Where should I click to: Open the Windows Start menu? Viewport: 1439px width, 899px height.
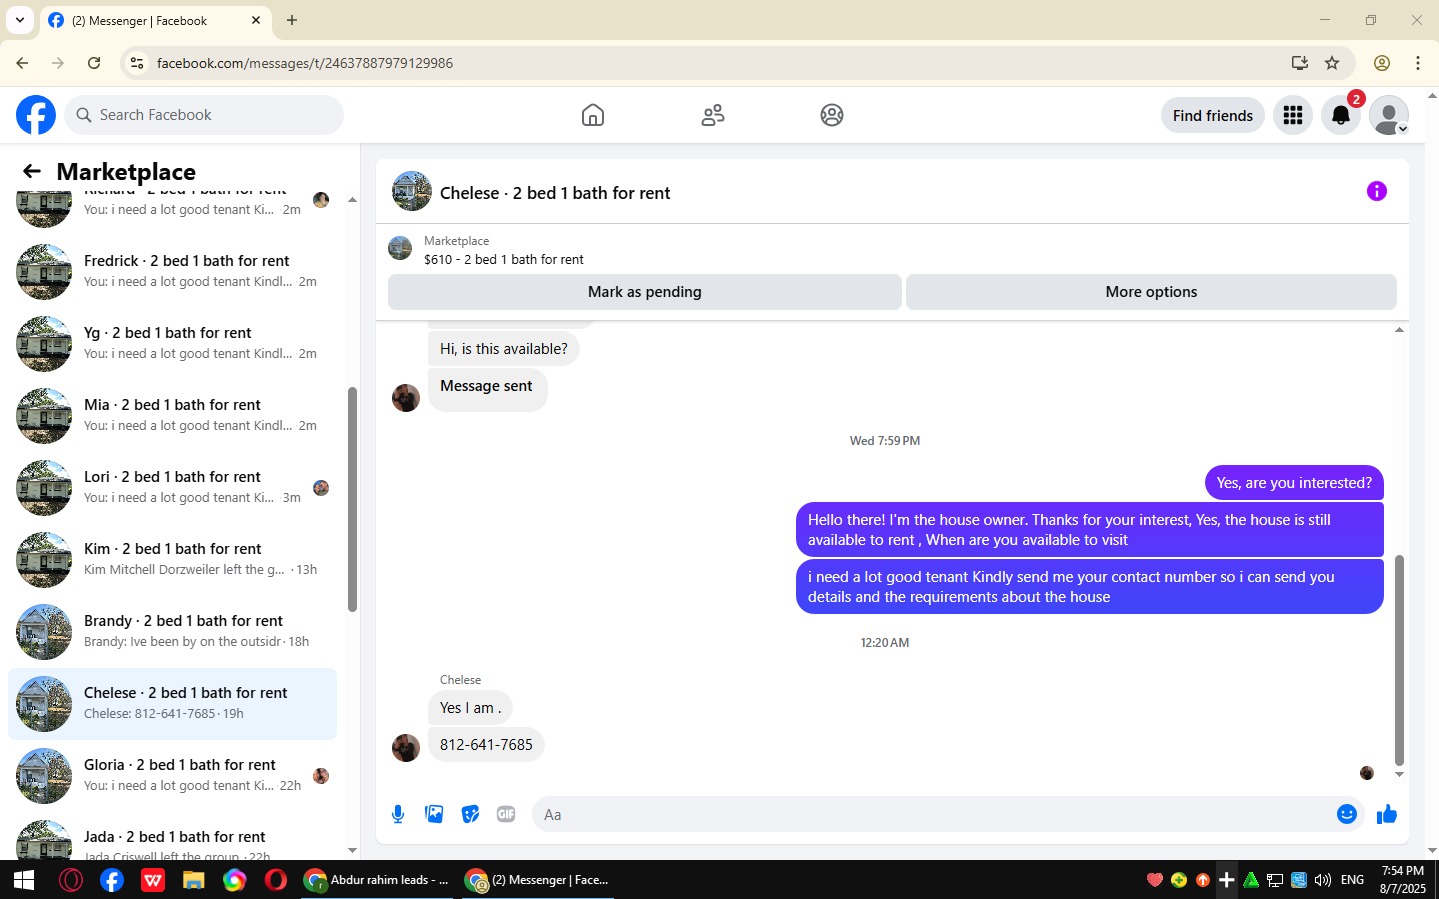tap(24, 880)
